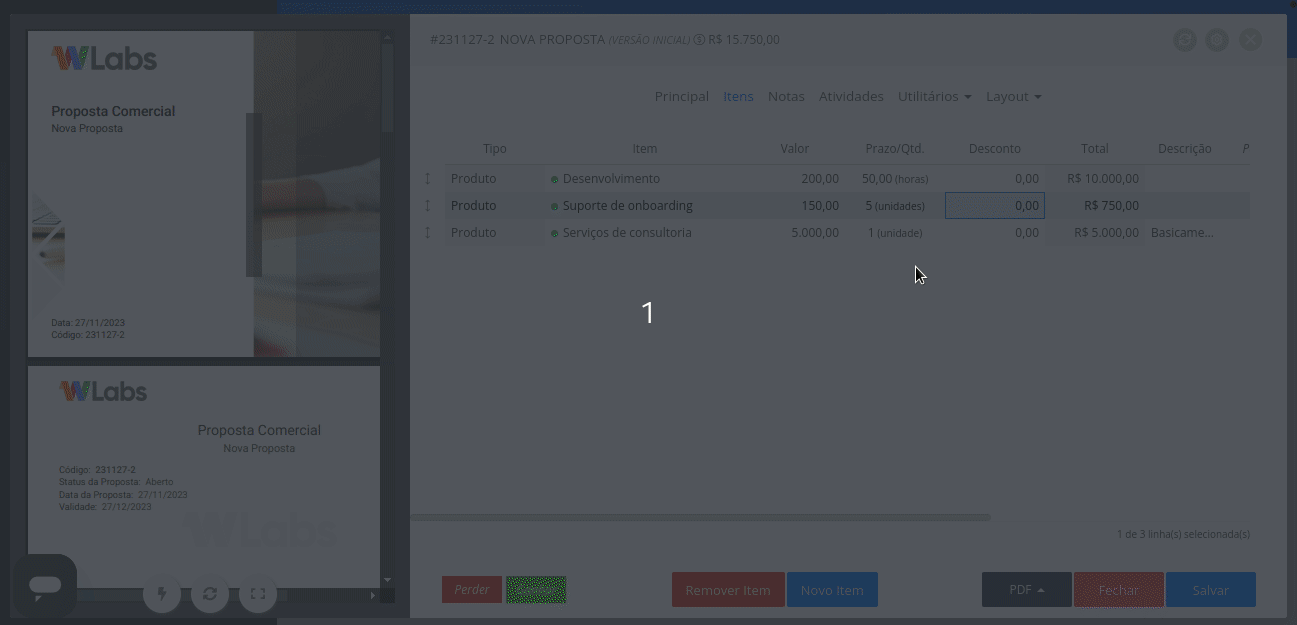Select the Desenvolvimento item row
Image resolution: width=1297 pixels, height=625 pixels.
(645, 178)
